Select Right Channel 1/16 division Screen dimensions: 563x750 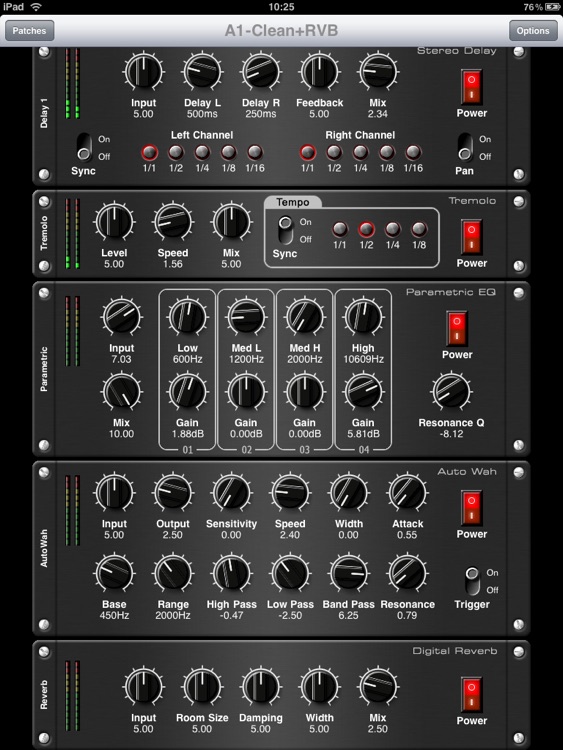413,153
